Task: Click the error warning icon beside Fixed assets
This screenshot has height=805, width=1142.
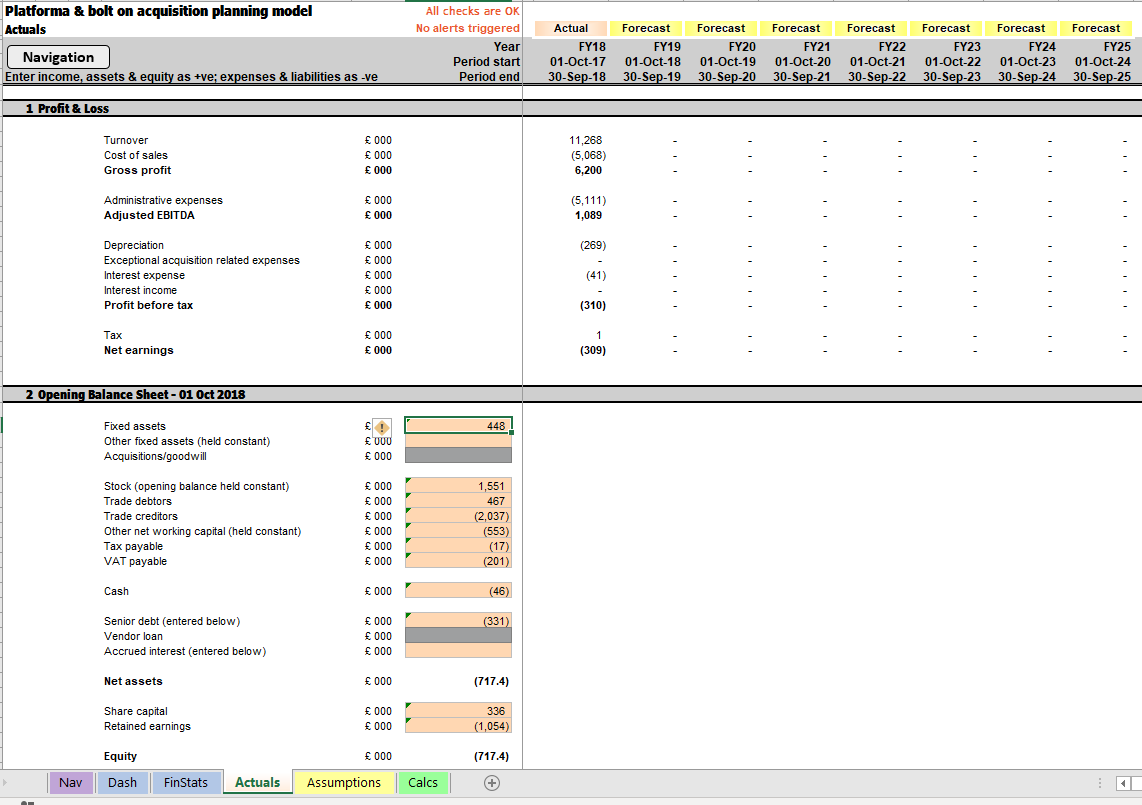Action: pyautogui.click(x=382, y=428)
